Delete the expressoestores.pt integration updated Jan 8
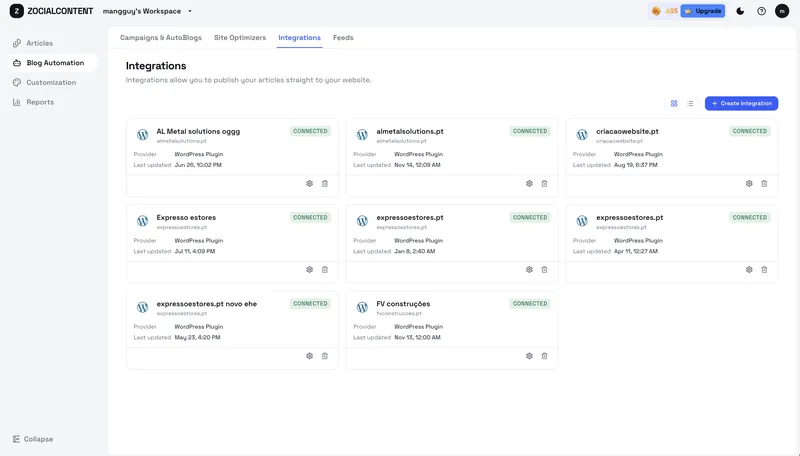 pyautogui.click(x=544, y=270)
